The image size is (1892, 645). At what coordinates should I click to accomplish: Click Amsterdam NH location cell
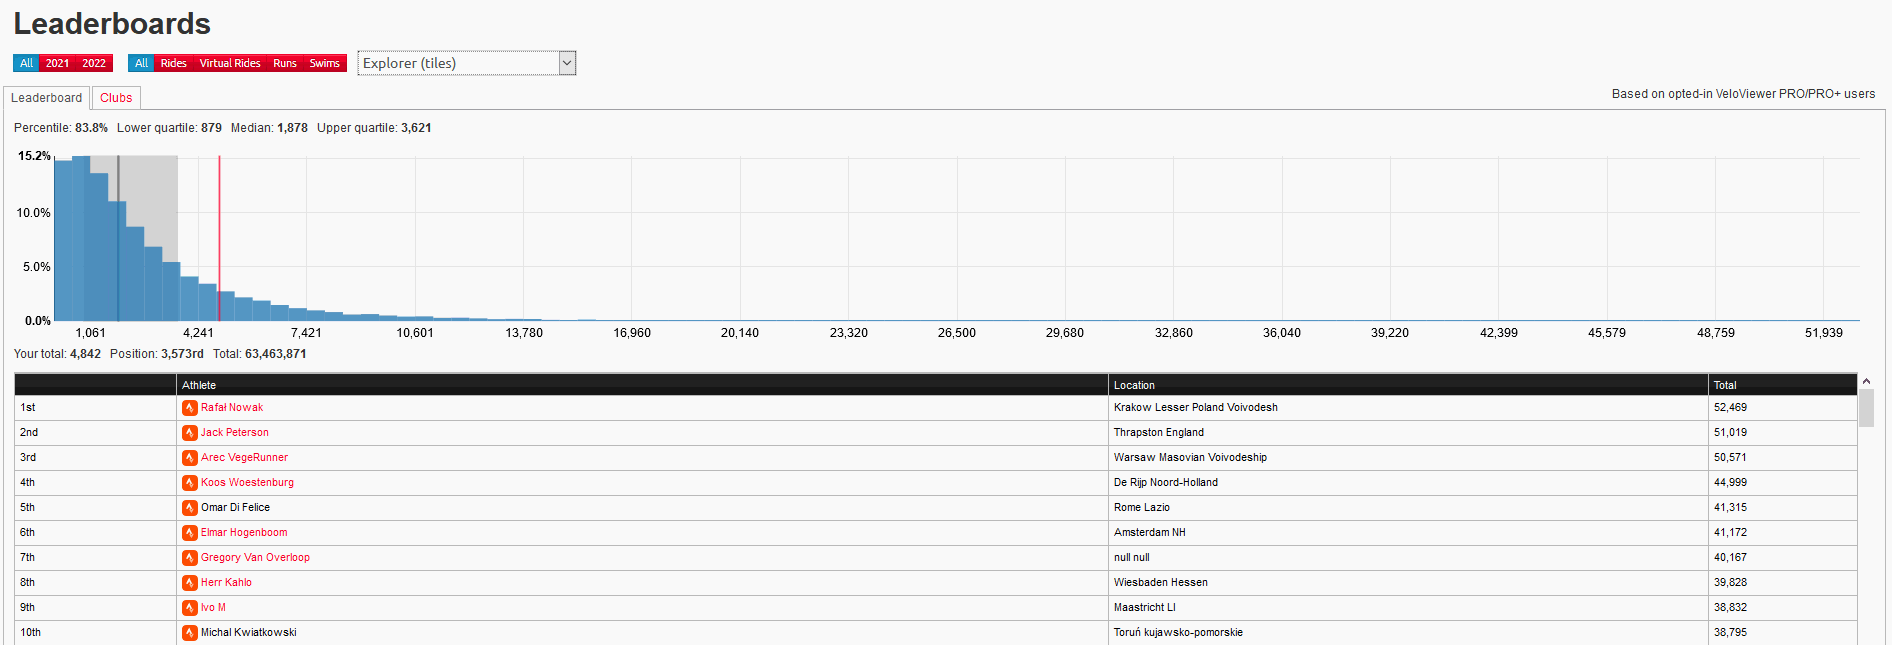tap(1408, 533)
